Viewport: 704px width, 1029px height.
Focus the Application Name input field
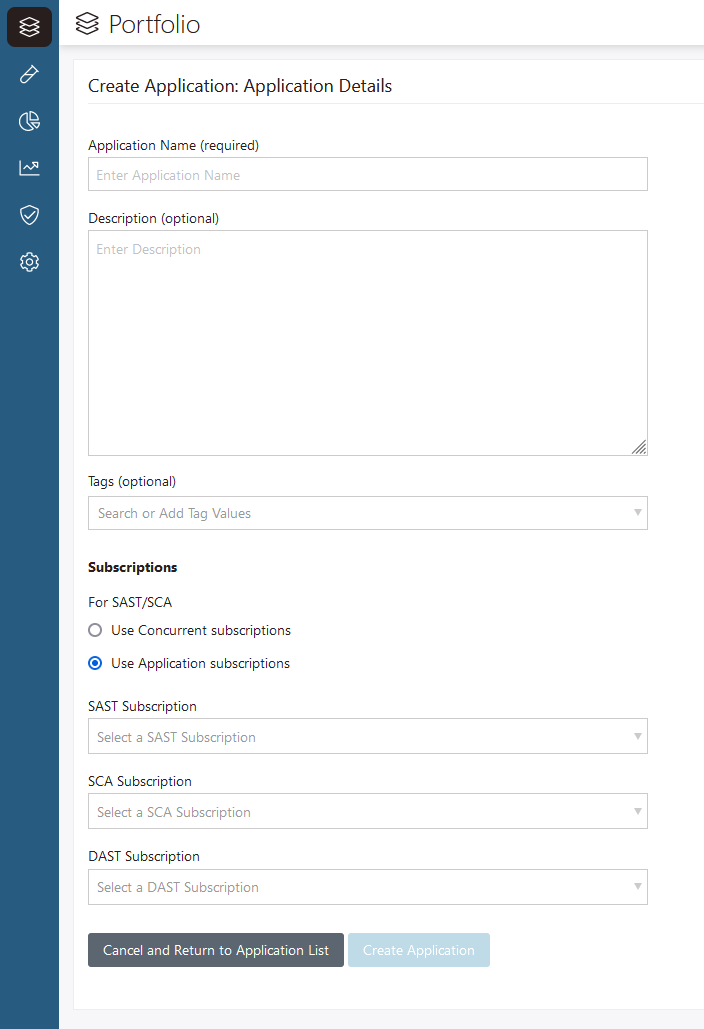tap(367, 174)
